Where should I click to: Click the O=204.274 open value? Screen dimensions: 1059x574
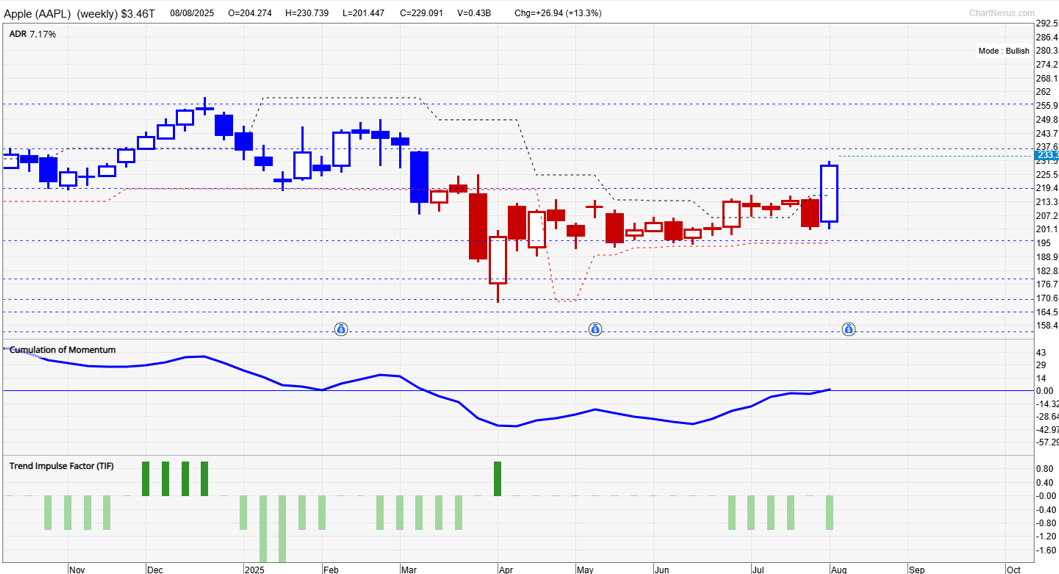pyautogui.click(x=250, y=13)
